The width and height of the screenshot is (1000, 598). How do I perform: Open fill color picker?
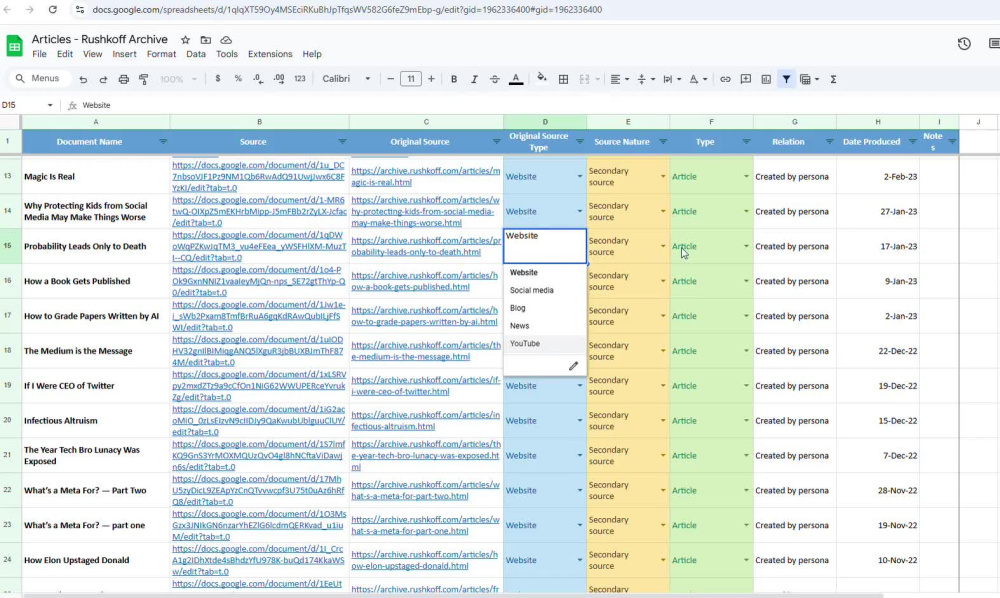[x=541, y=78]
